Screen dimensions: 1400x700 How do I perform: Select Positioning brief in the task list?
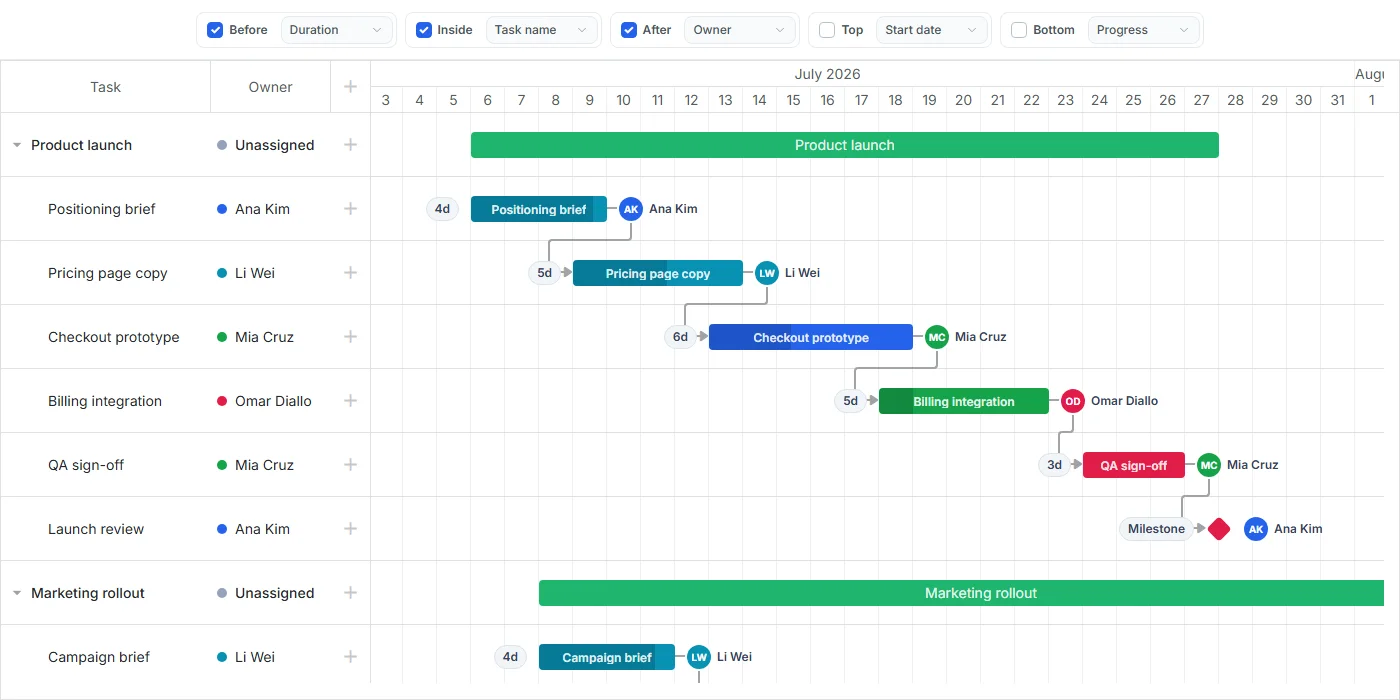tap(102, 209)
